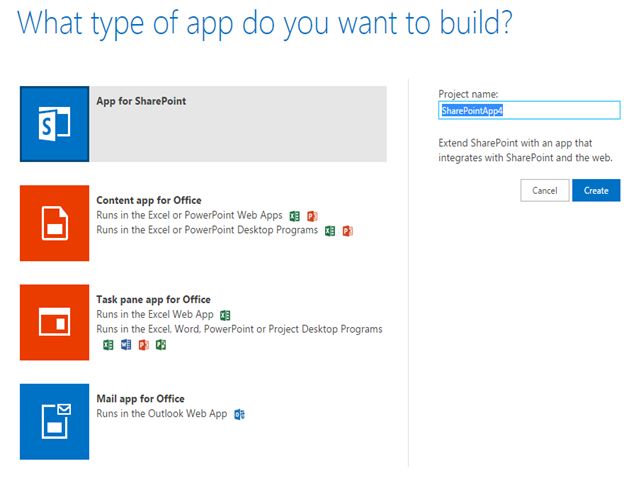Click Excel icon beside 'Excel or PowerPoint Desktop Programs'
This screenshot has width=624, height=500.
(x=330, y=231)
